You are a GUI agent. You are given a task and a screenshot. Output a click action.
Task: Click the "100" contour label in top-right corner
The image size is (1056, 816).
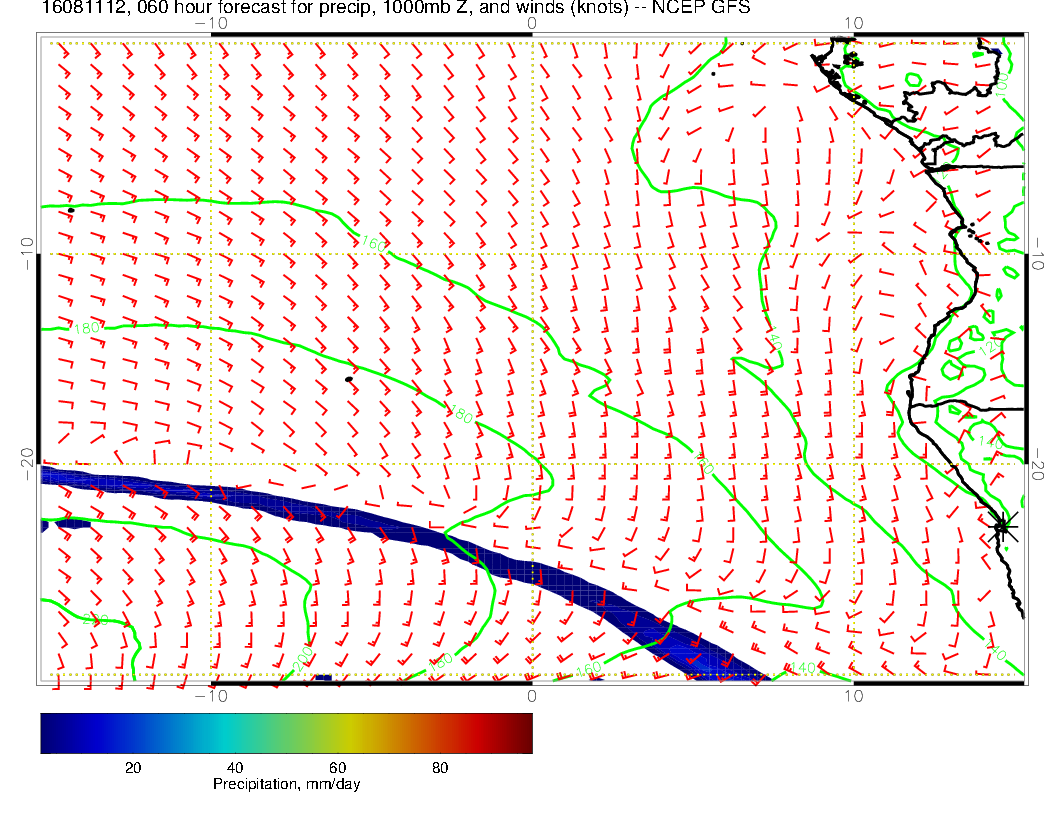(x=1003, y=84)
